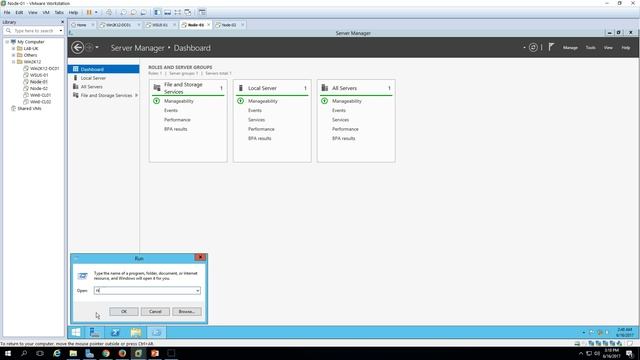Switch to the WSUS-01 VM tab
The width and height of the screenshot is (640, 360).
tap(160, 25)
